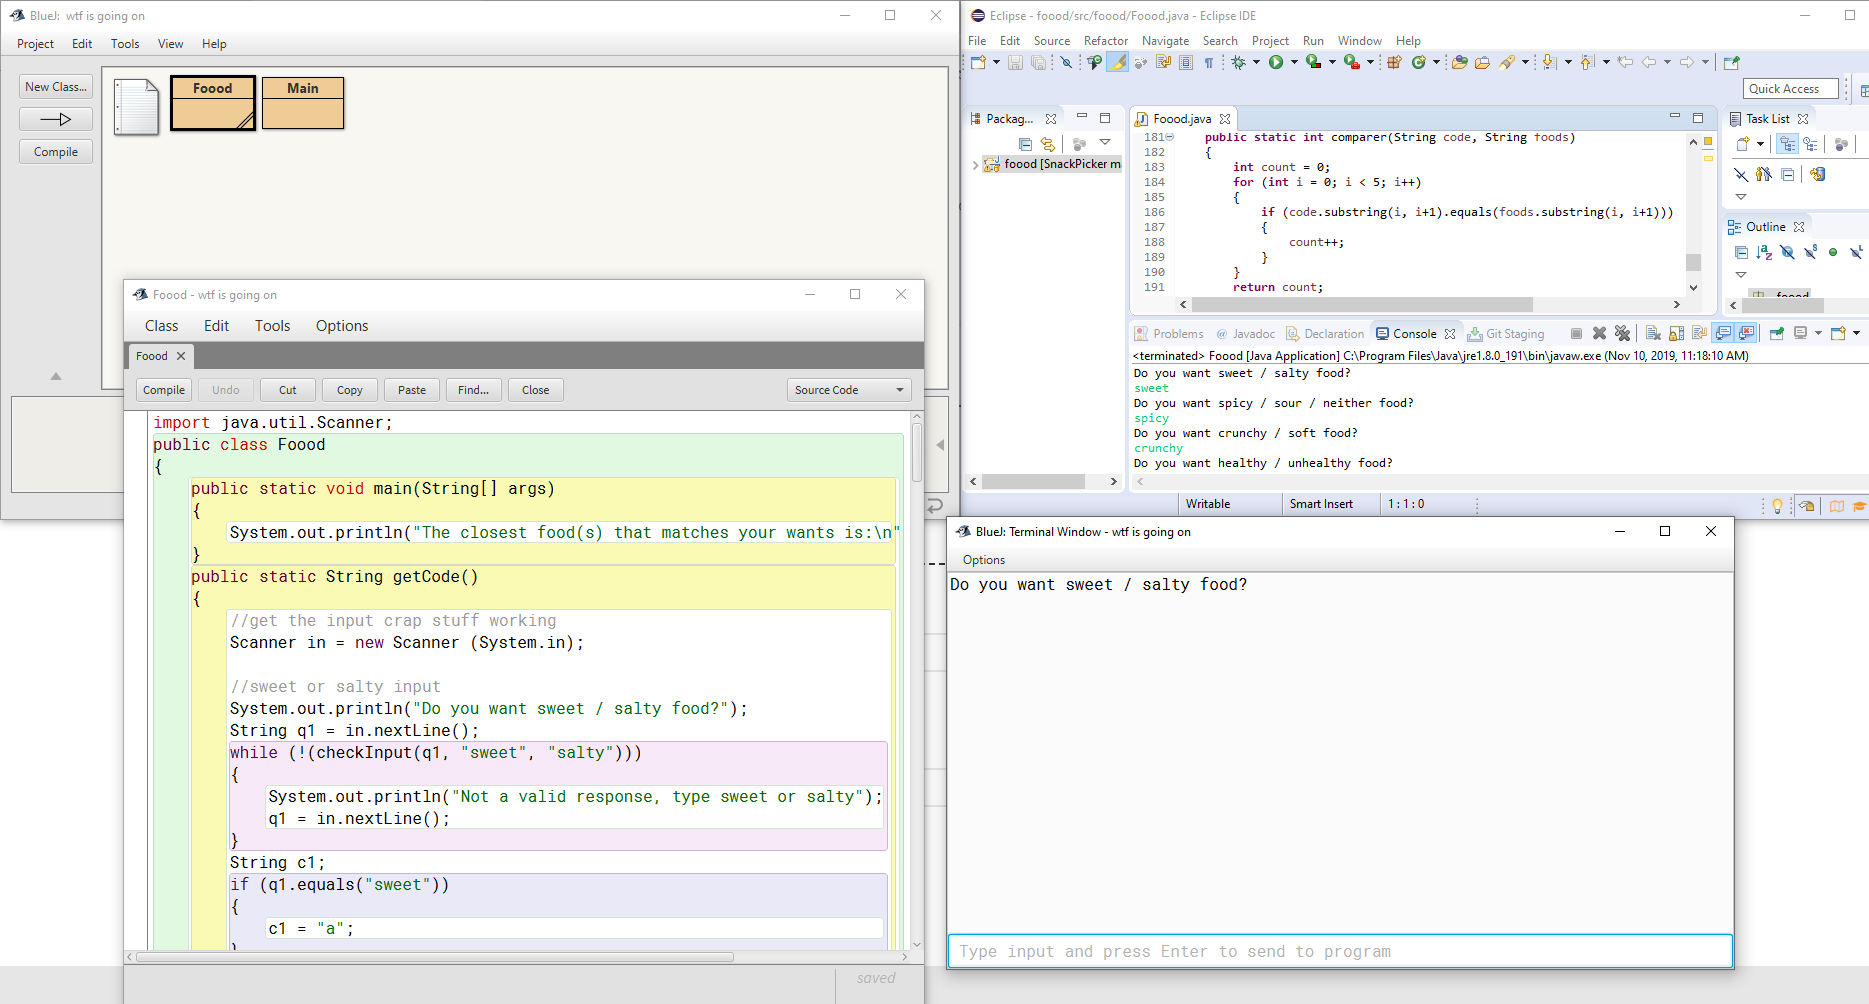Screen dimensions: 1869x1004
Task: Click the Eclipse Debug bug icon
Action: 1238,62
